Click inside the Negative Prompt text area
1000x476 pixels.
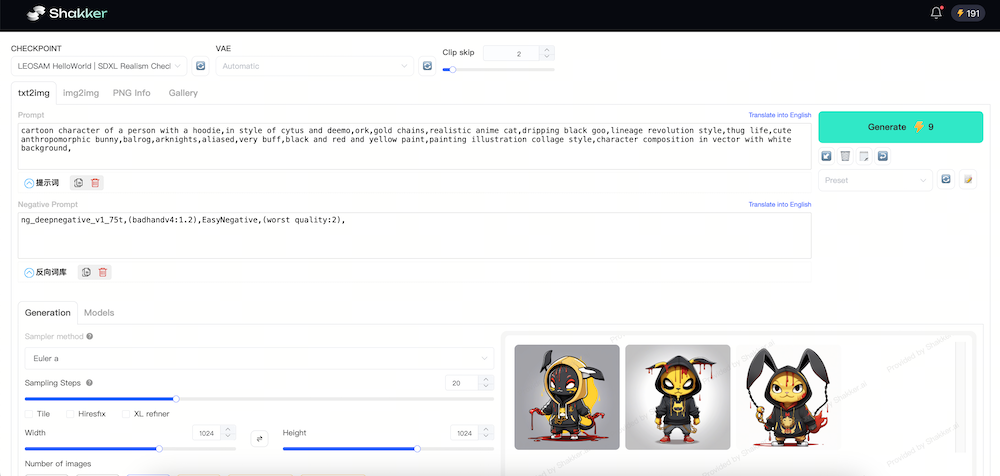point(415,235)
